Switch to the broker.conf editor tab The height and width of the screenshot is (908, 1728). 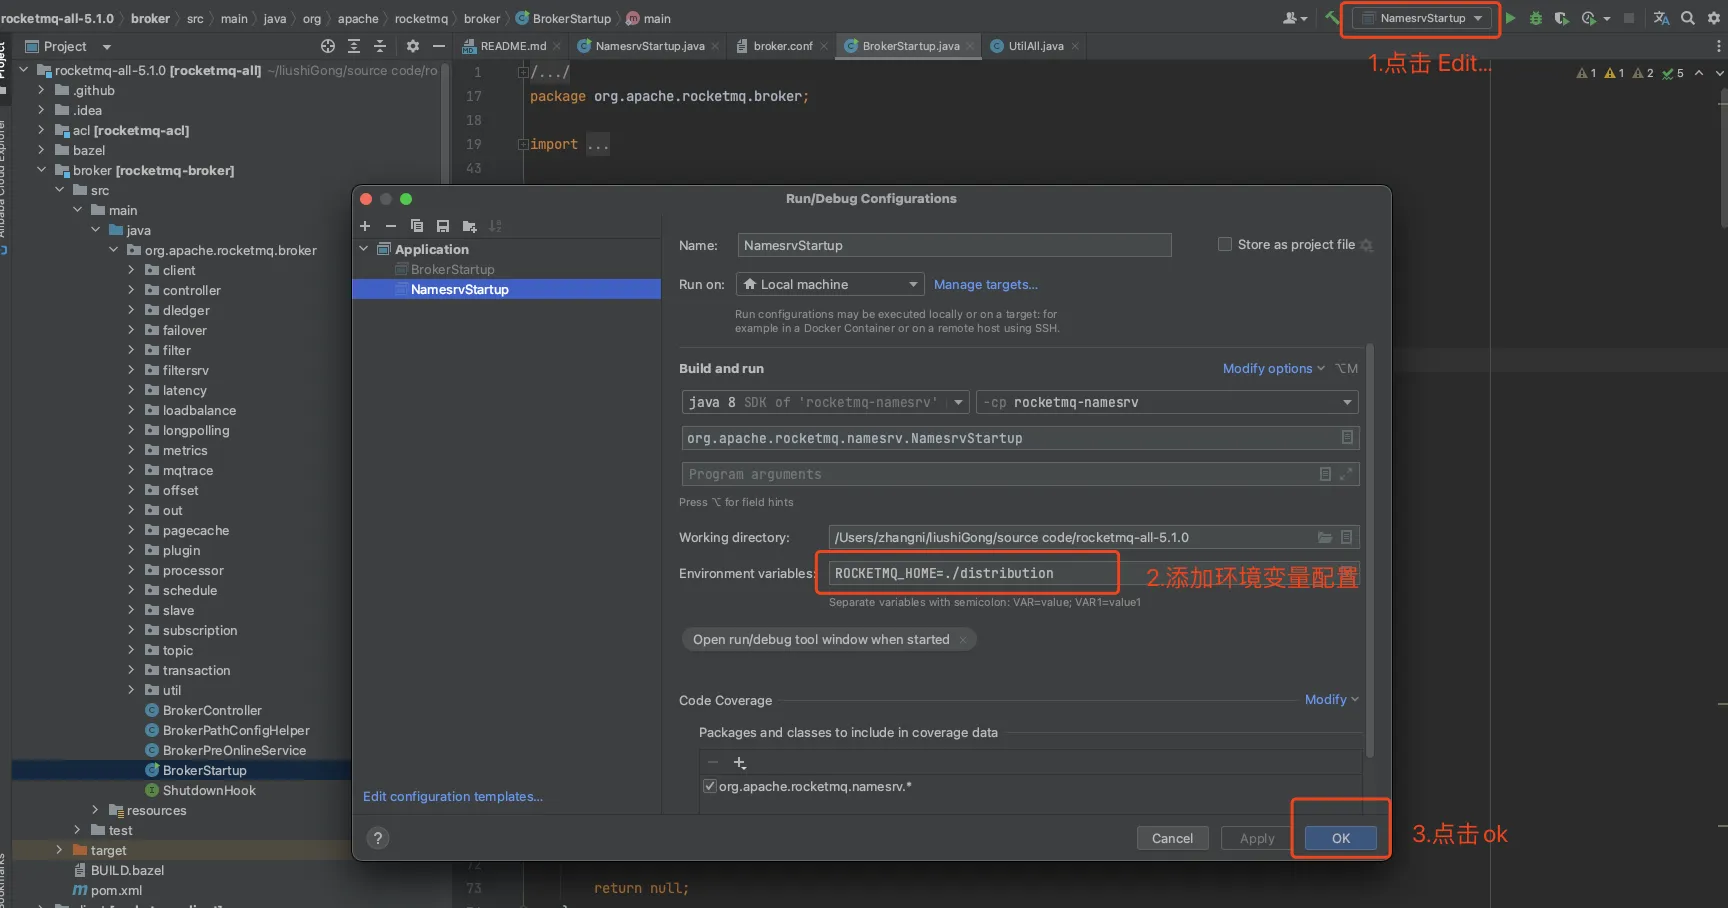pyautogui.click(x=782, y=46)
